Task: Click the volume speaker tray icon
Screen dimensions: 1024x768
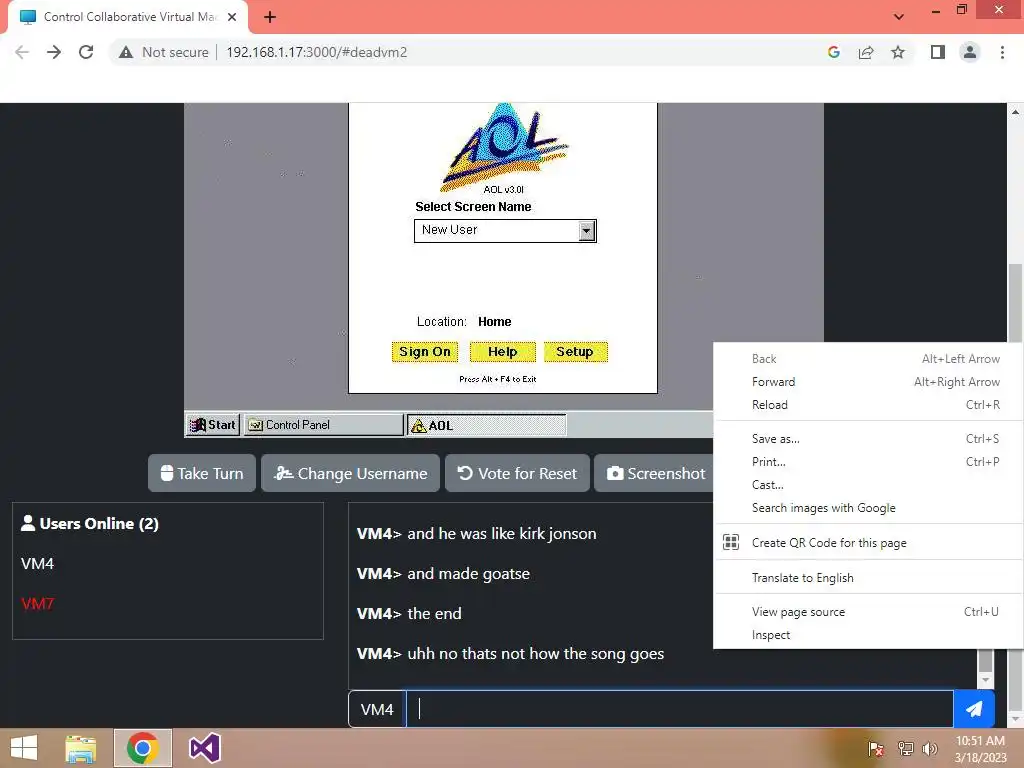Action: [929, 748]
